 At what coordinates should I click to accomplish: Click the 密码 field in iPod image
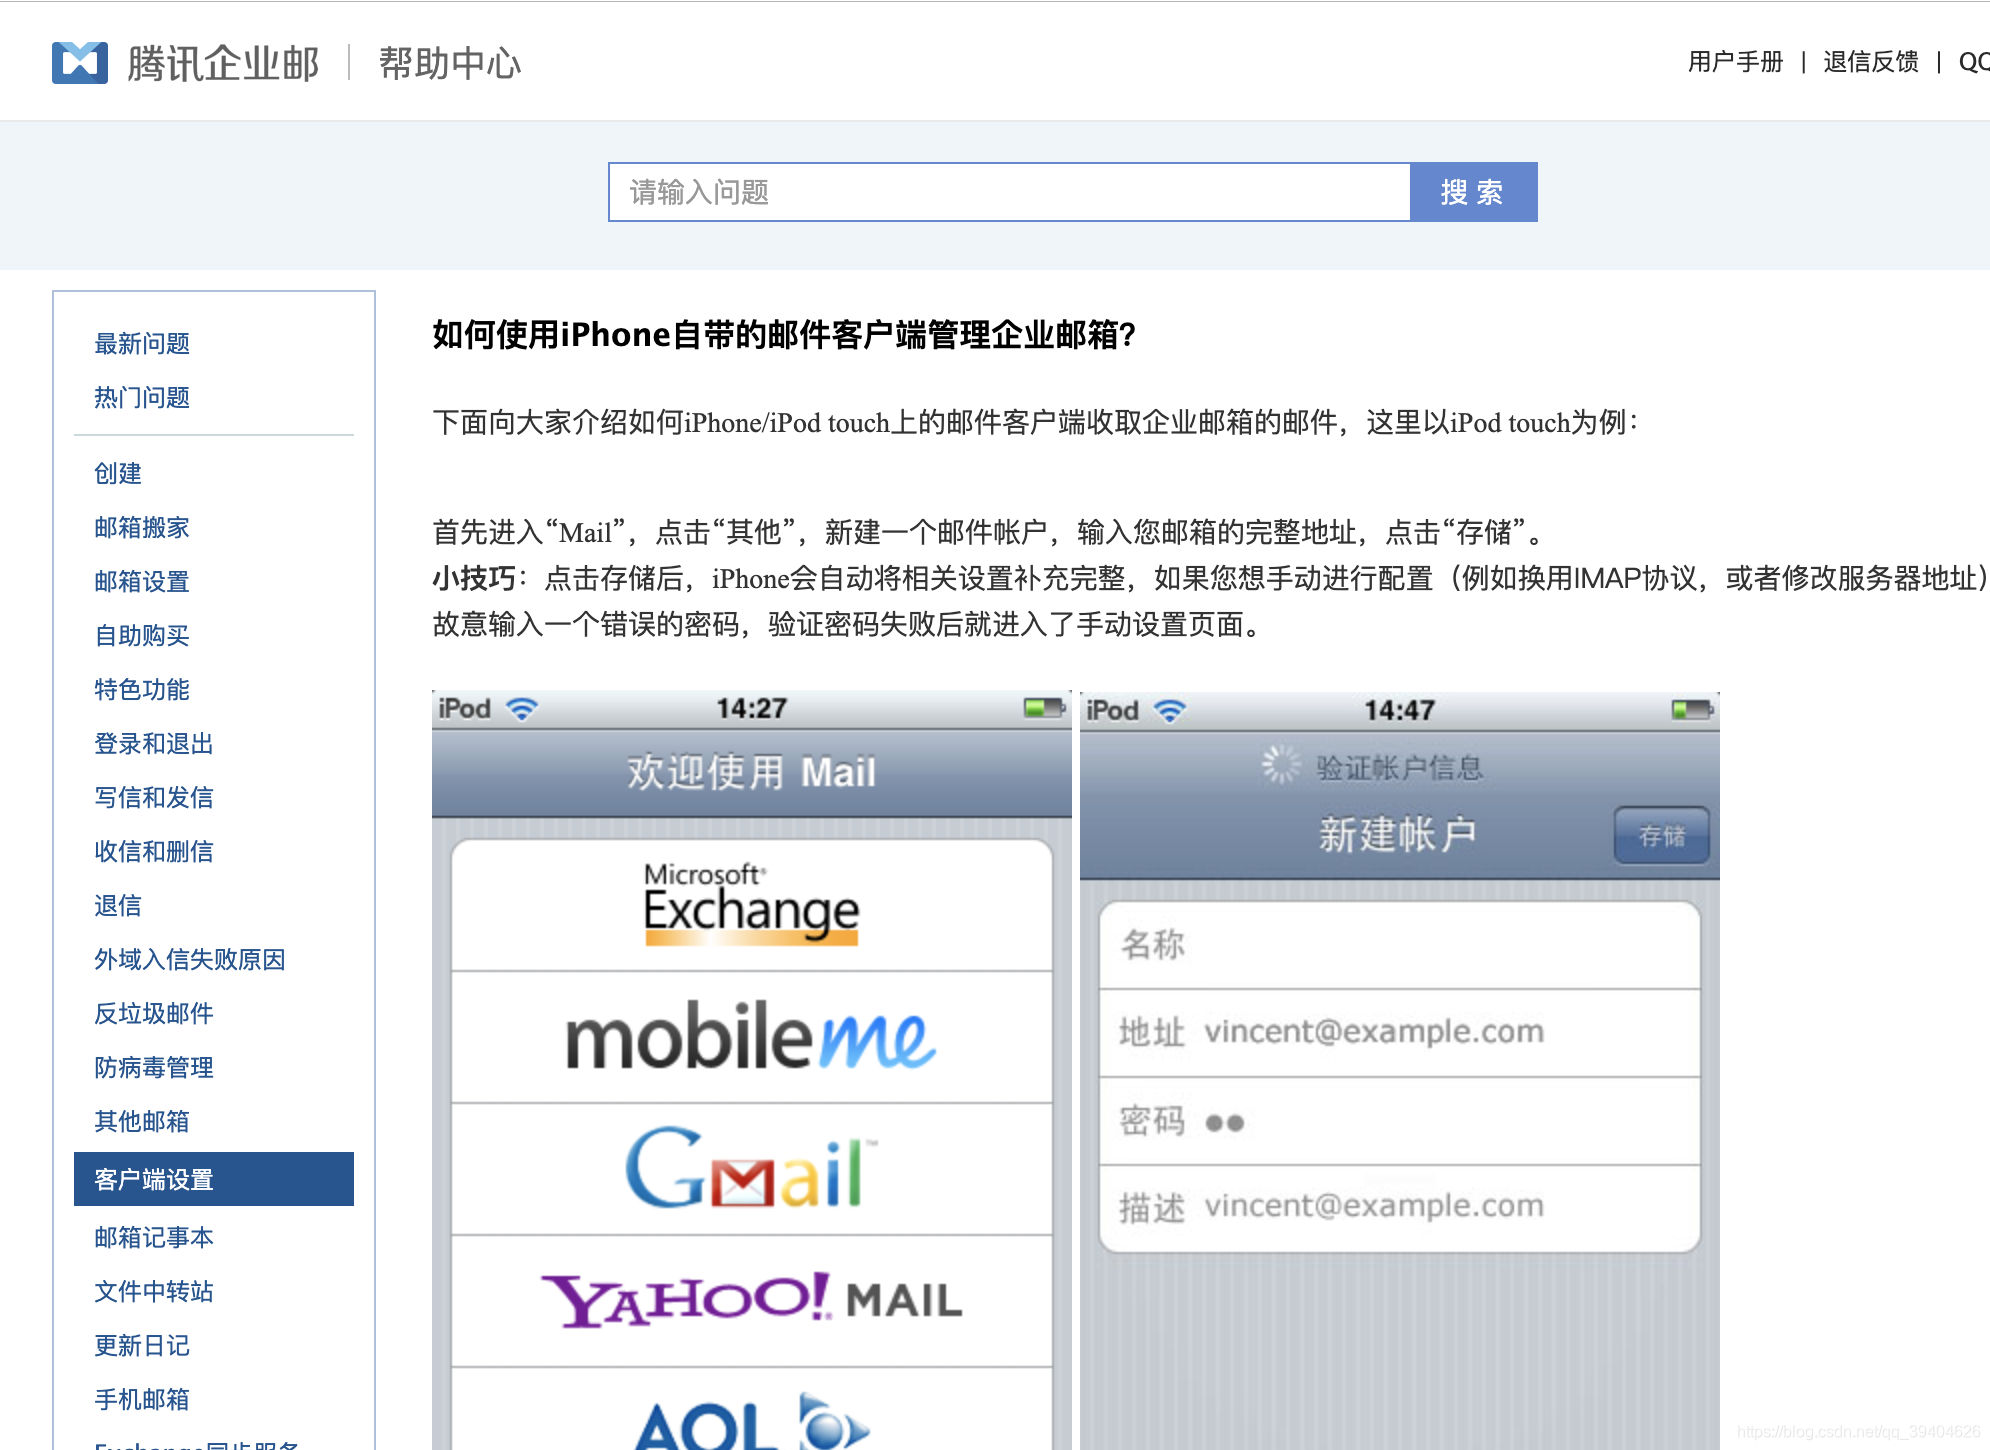click(x=1400, y=1121)
